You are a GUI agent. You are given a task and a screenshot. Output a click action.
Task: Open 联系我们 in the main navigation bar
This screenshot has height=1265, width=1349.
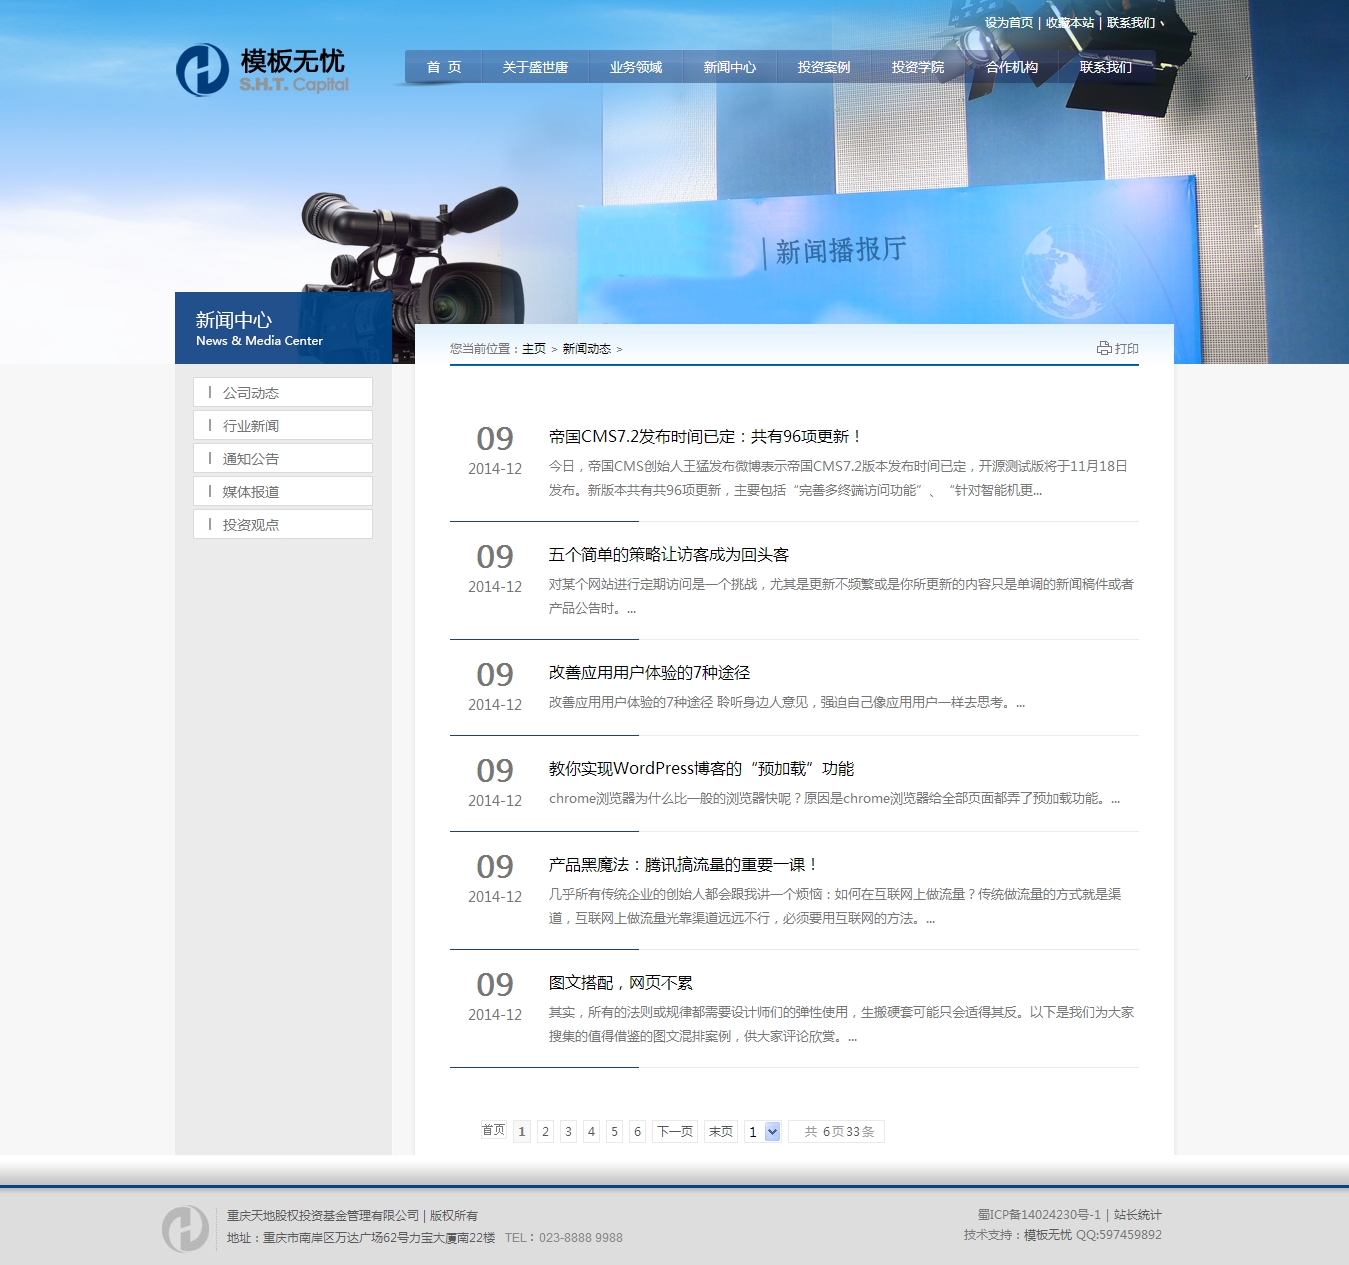click(x=1105, y=67)
